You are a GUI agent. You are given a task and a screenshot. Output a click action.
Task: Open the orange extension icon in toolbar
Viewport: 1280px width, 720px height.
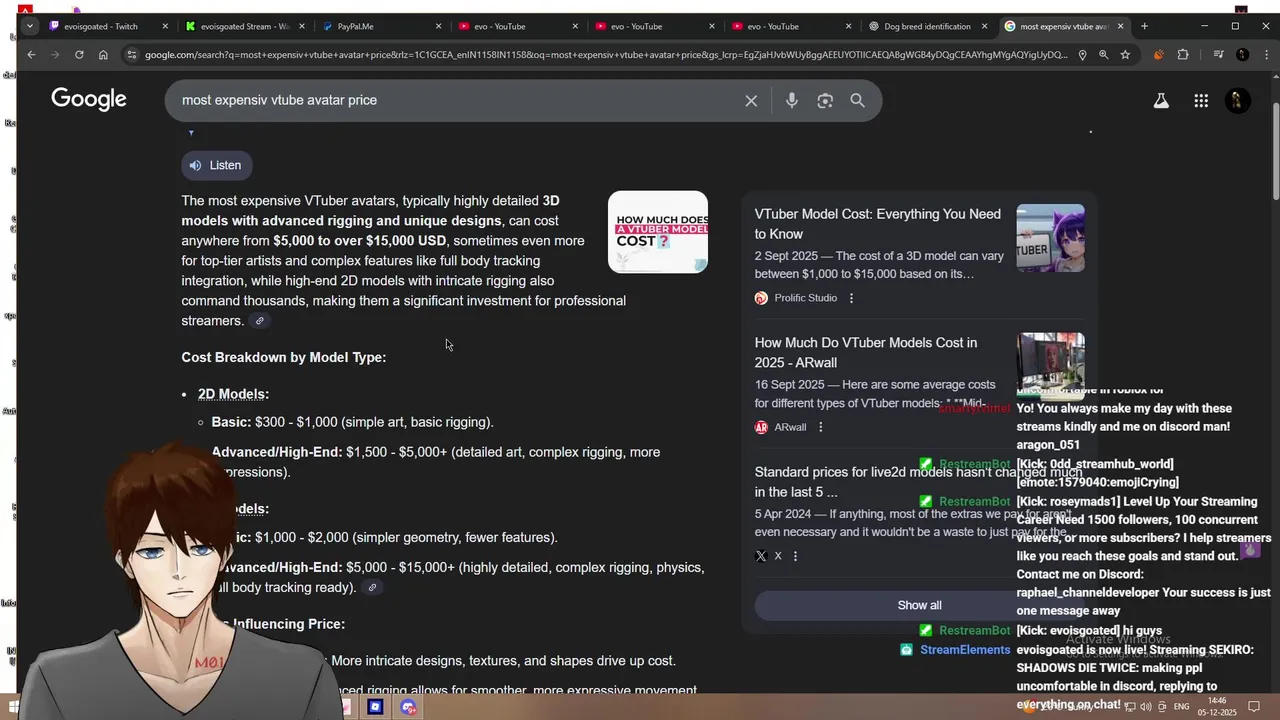coord(1159,55)
